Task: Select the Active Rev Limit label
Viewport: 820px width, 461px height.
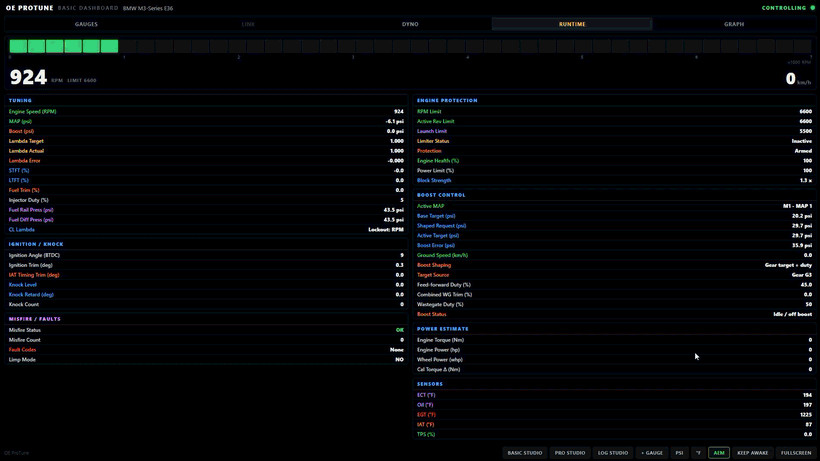Action: (436, 121)
